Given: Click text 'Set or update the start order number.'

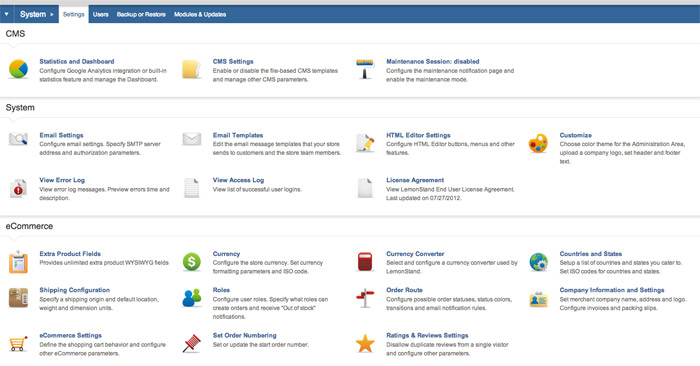Looking at the screenshot, I should coord(261,345).
